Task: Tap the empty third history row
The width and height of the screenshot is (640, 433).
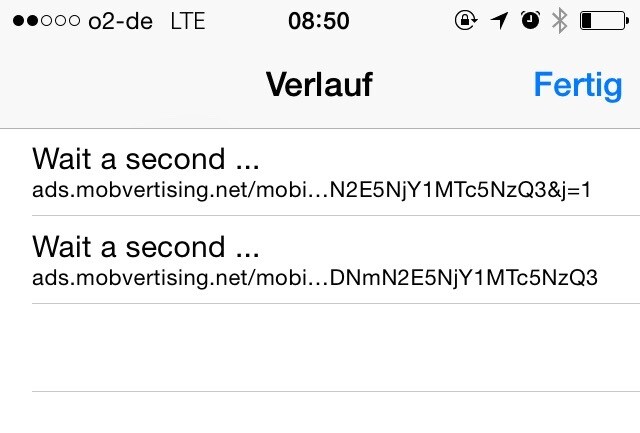Action: tap(320, 348)
